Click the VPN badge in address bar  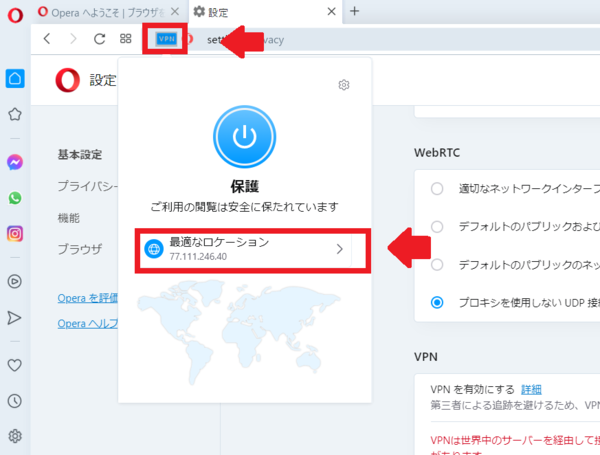166,39
